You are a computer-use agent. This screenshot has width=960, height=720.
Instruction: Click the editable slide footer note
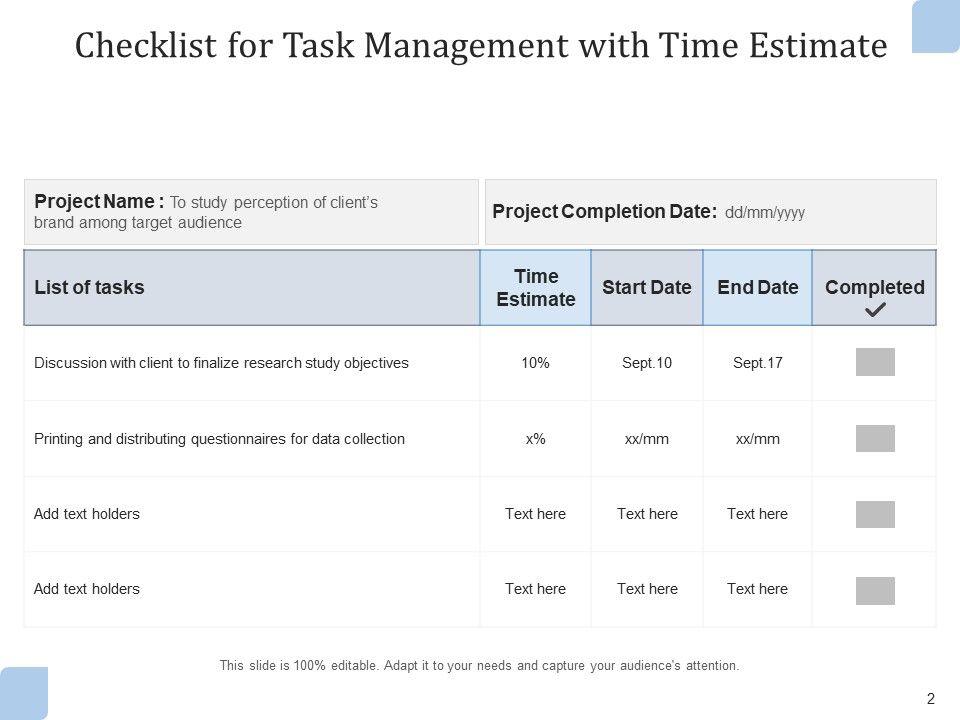pyautogui.click(x=479, y=665)
